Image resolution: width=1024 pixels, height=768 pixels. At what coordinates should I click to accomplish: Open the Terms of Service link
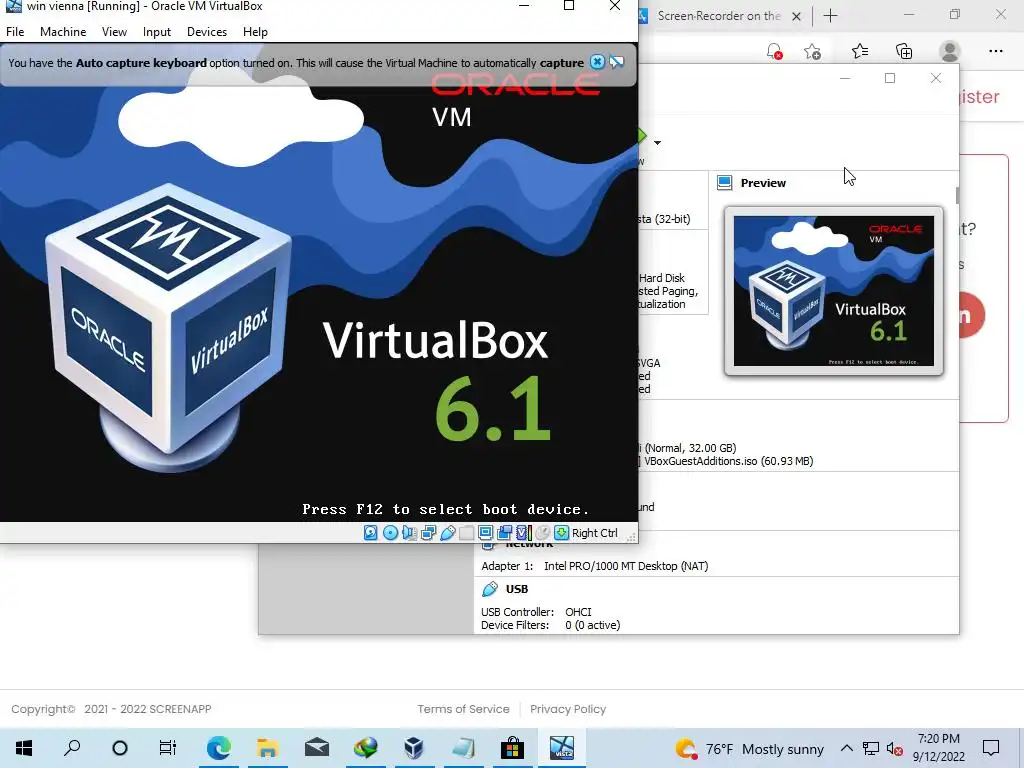click(x=463, y=709)
